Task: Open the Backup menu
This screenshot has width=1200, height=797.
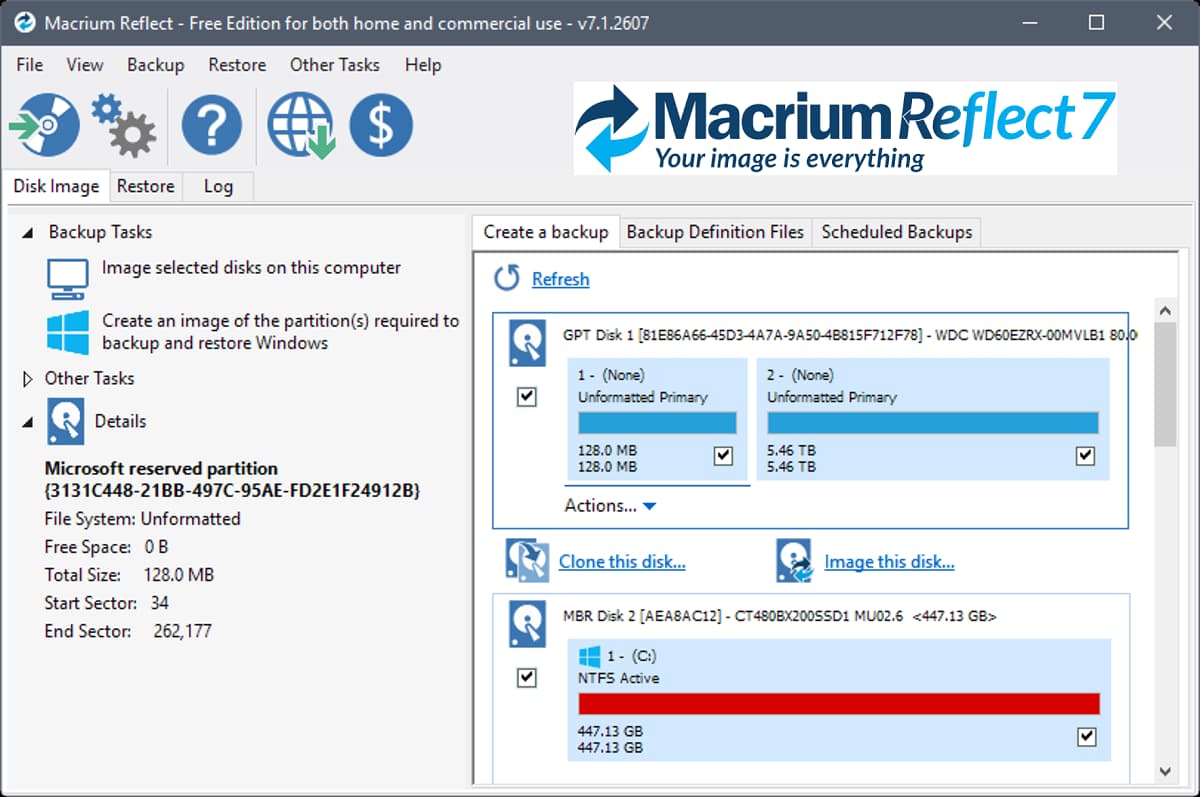Action: (x=155, y=64)
